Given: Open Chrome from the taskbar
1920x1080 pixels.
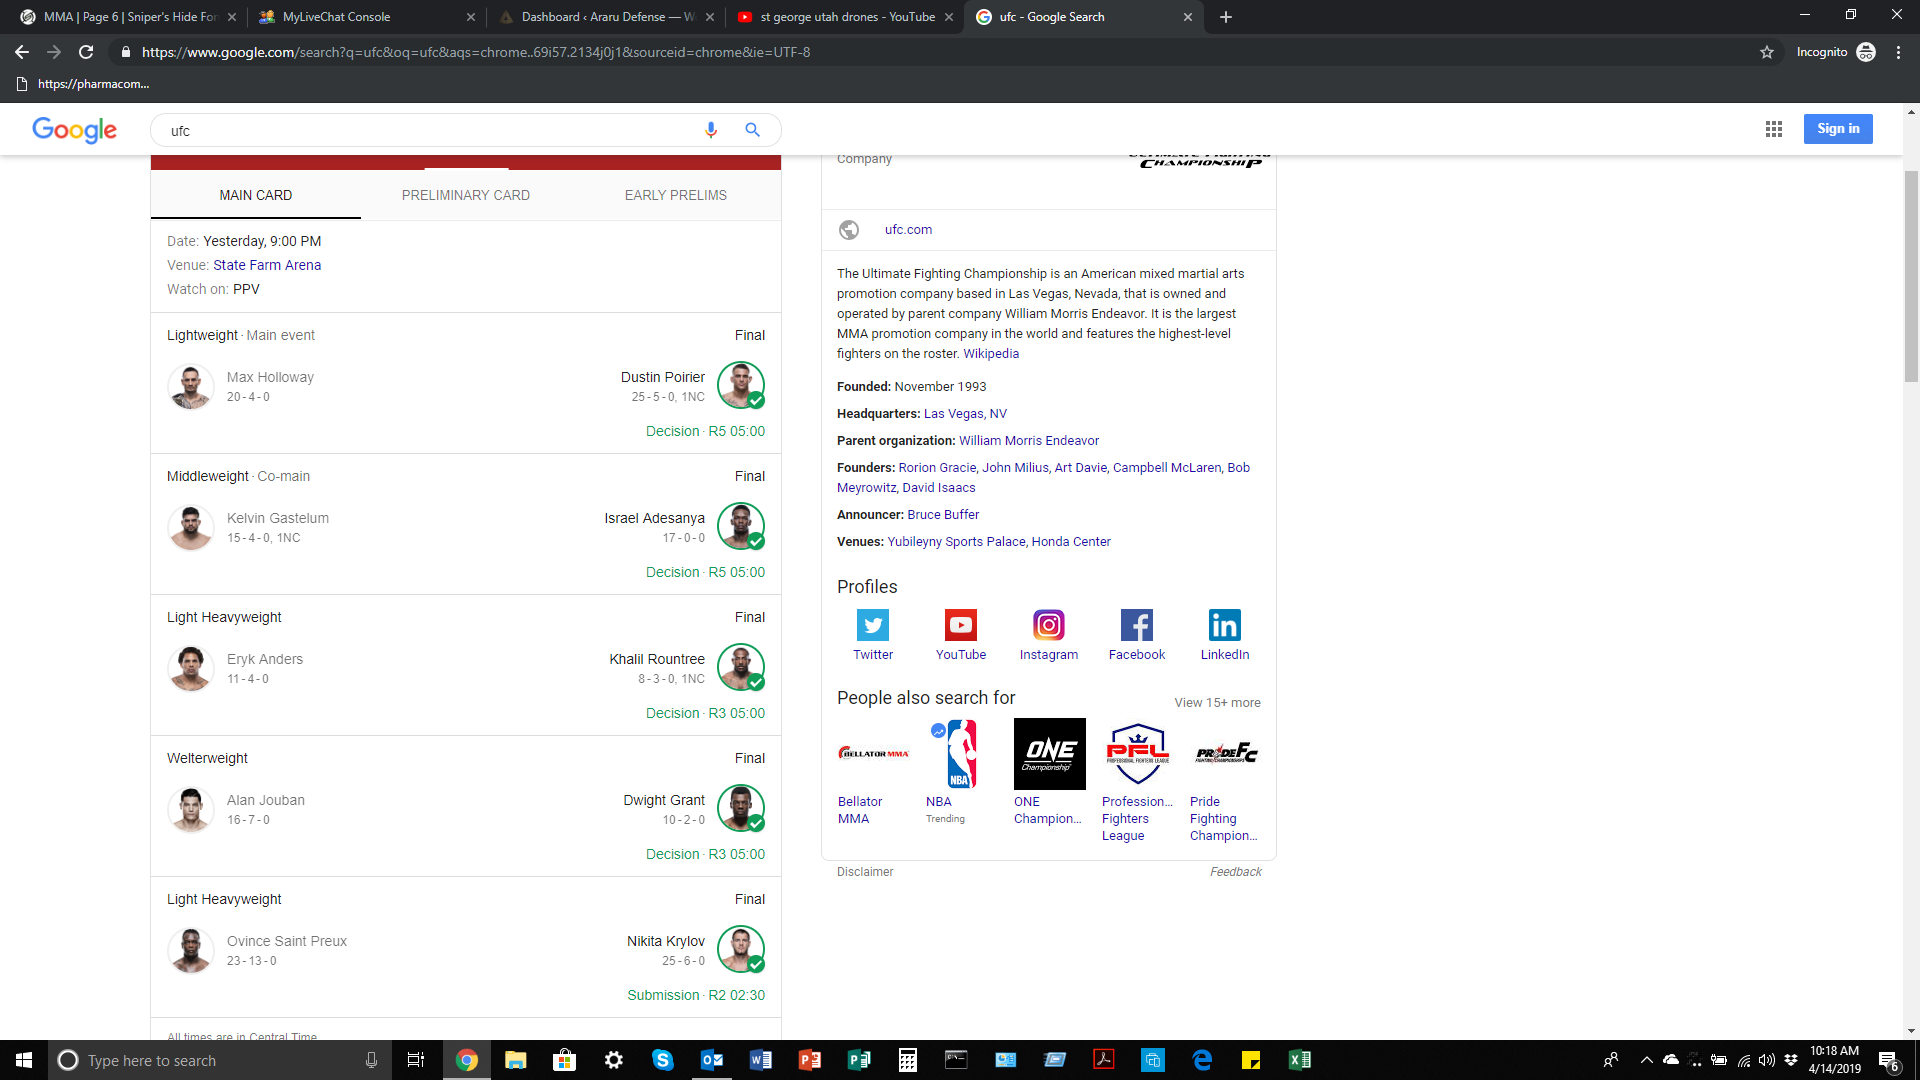Looking at the screenshot, I should click(467, 1060).
